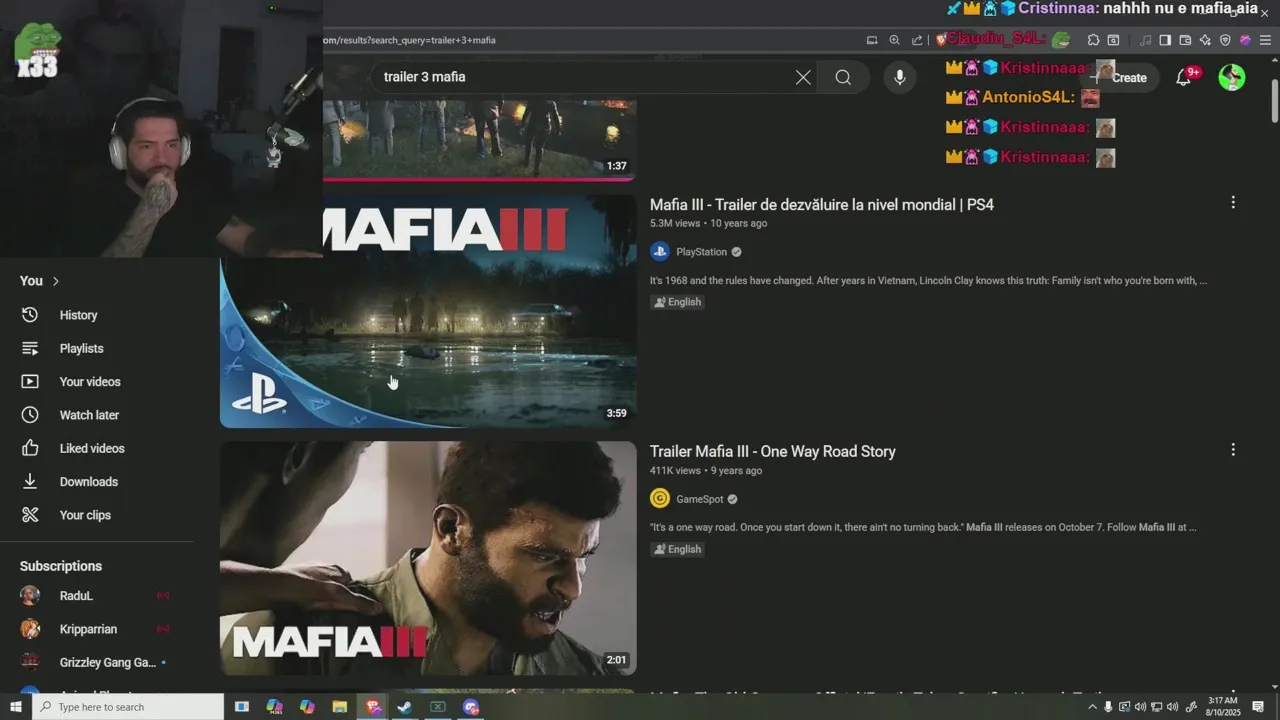Screen dimensions: 1280x720
Task: Open the Windows Start menu
Action: coord(16,707)
